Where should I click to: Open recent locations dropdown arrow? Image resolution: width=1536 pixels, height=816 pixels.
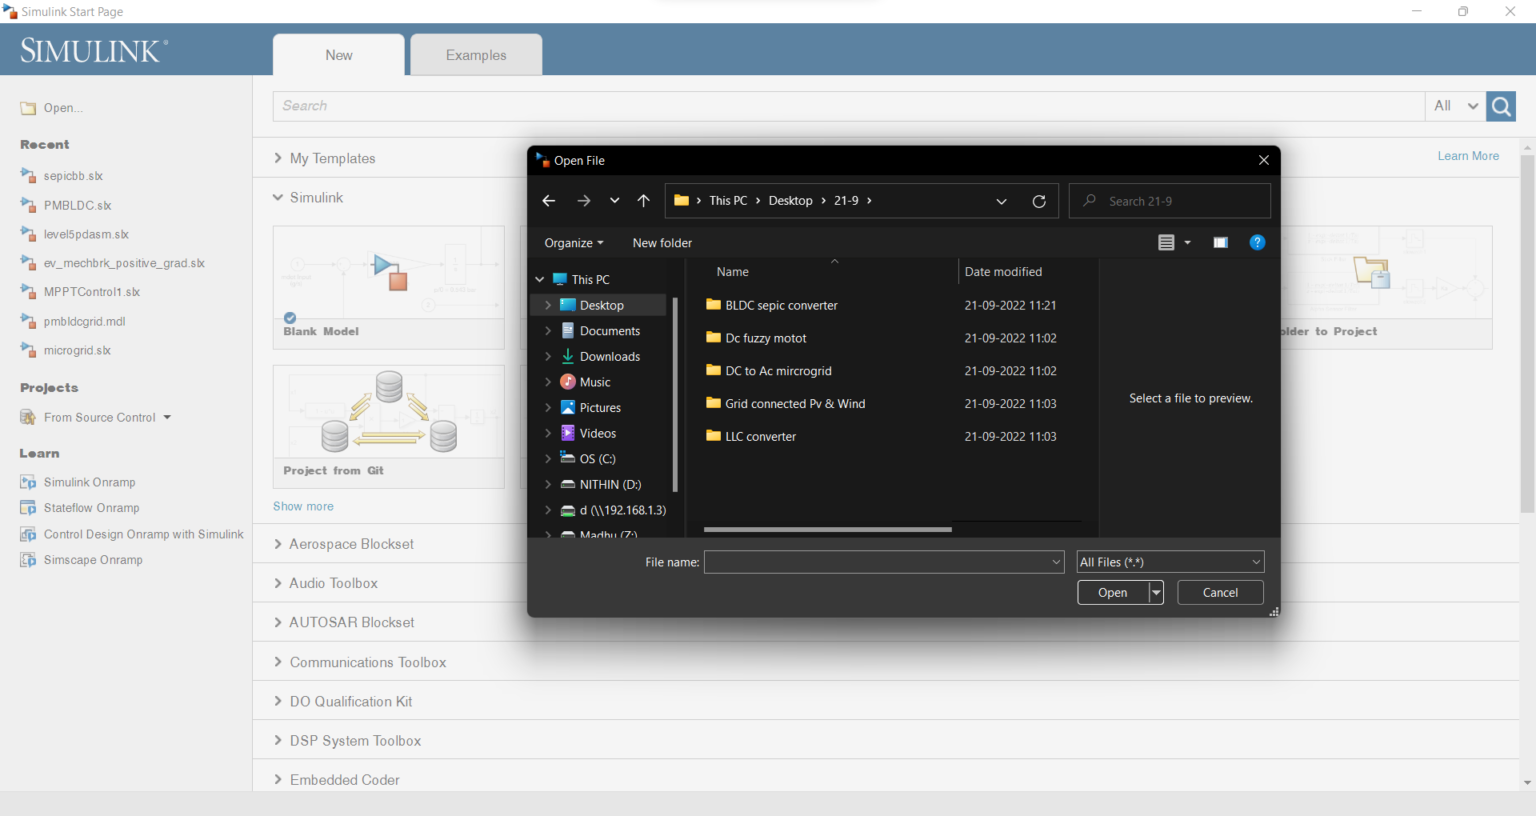pos(614,201)
